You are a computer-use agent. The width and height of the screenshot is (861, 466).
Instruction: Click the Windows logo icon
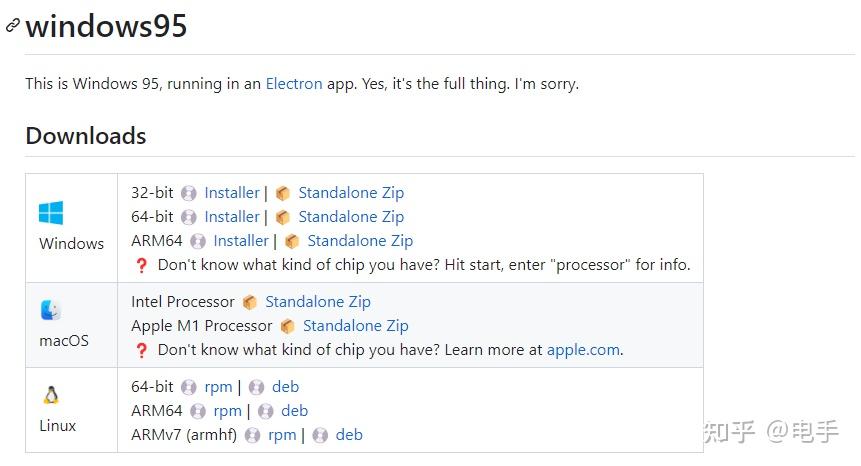[51, 213]
